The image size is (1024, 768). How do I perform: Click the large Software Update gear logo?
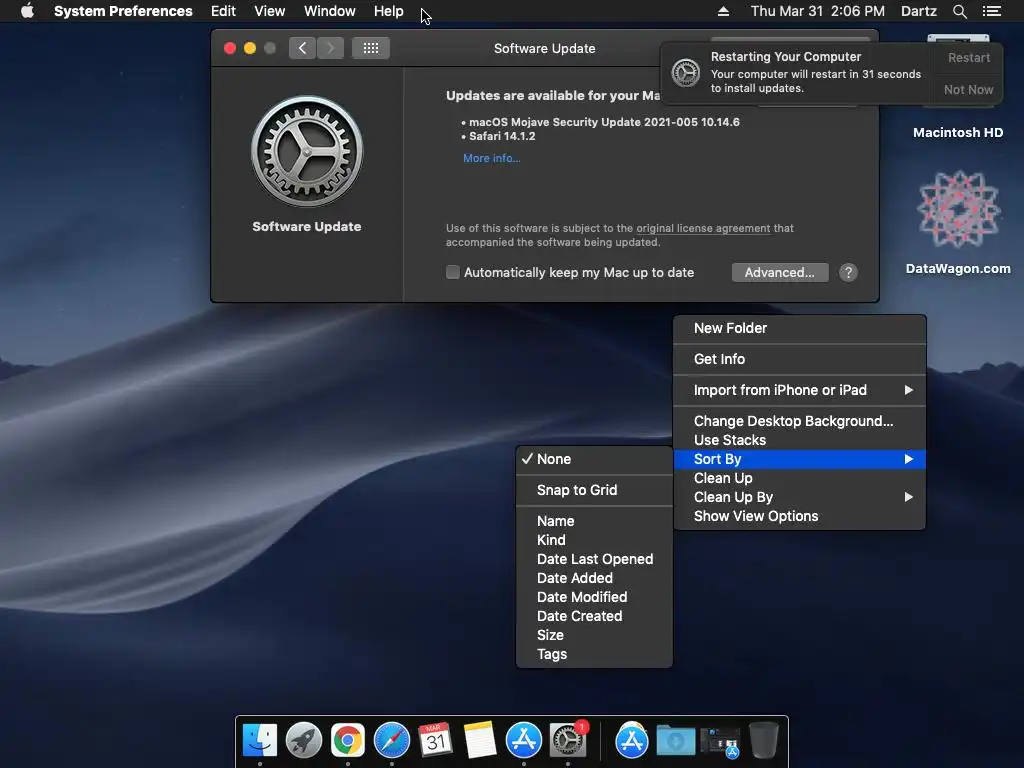(x=307, y=152)
